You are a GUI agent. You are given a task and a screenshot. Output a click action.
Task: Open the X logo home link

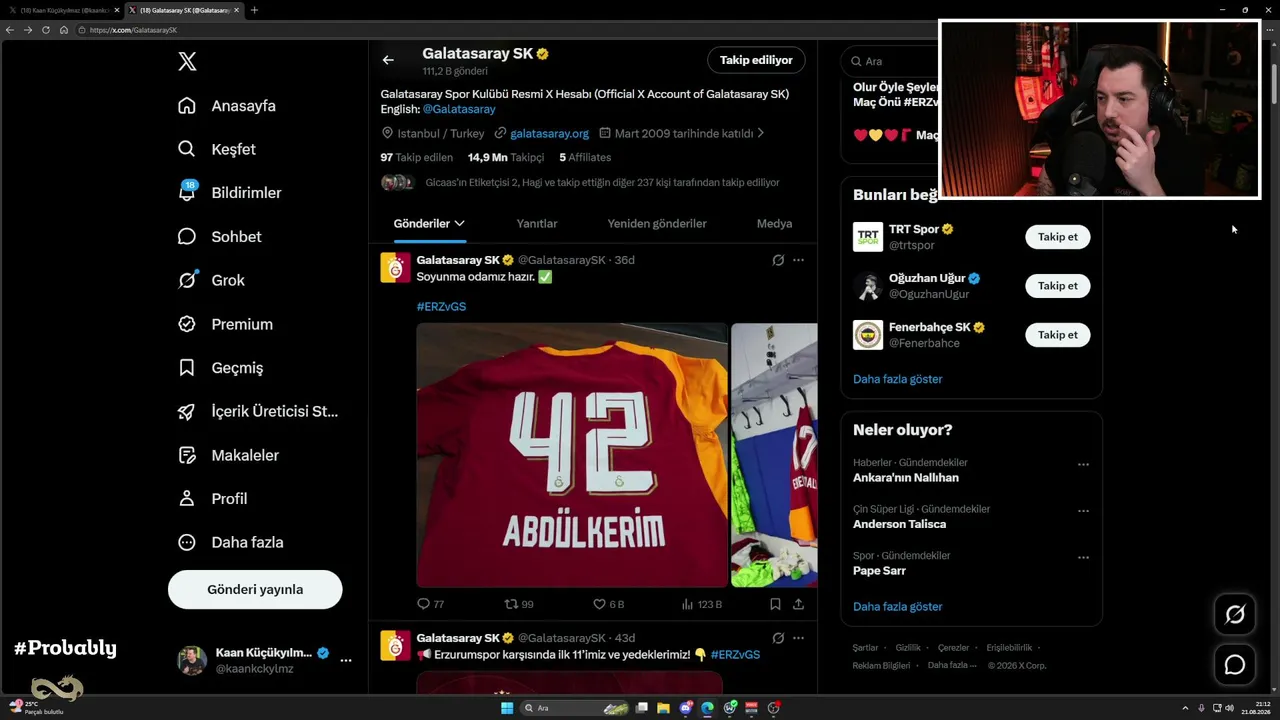coord(187,62)
